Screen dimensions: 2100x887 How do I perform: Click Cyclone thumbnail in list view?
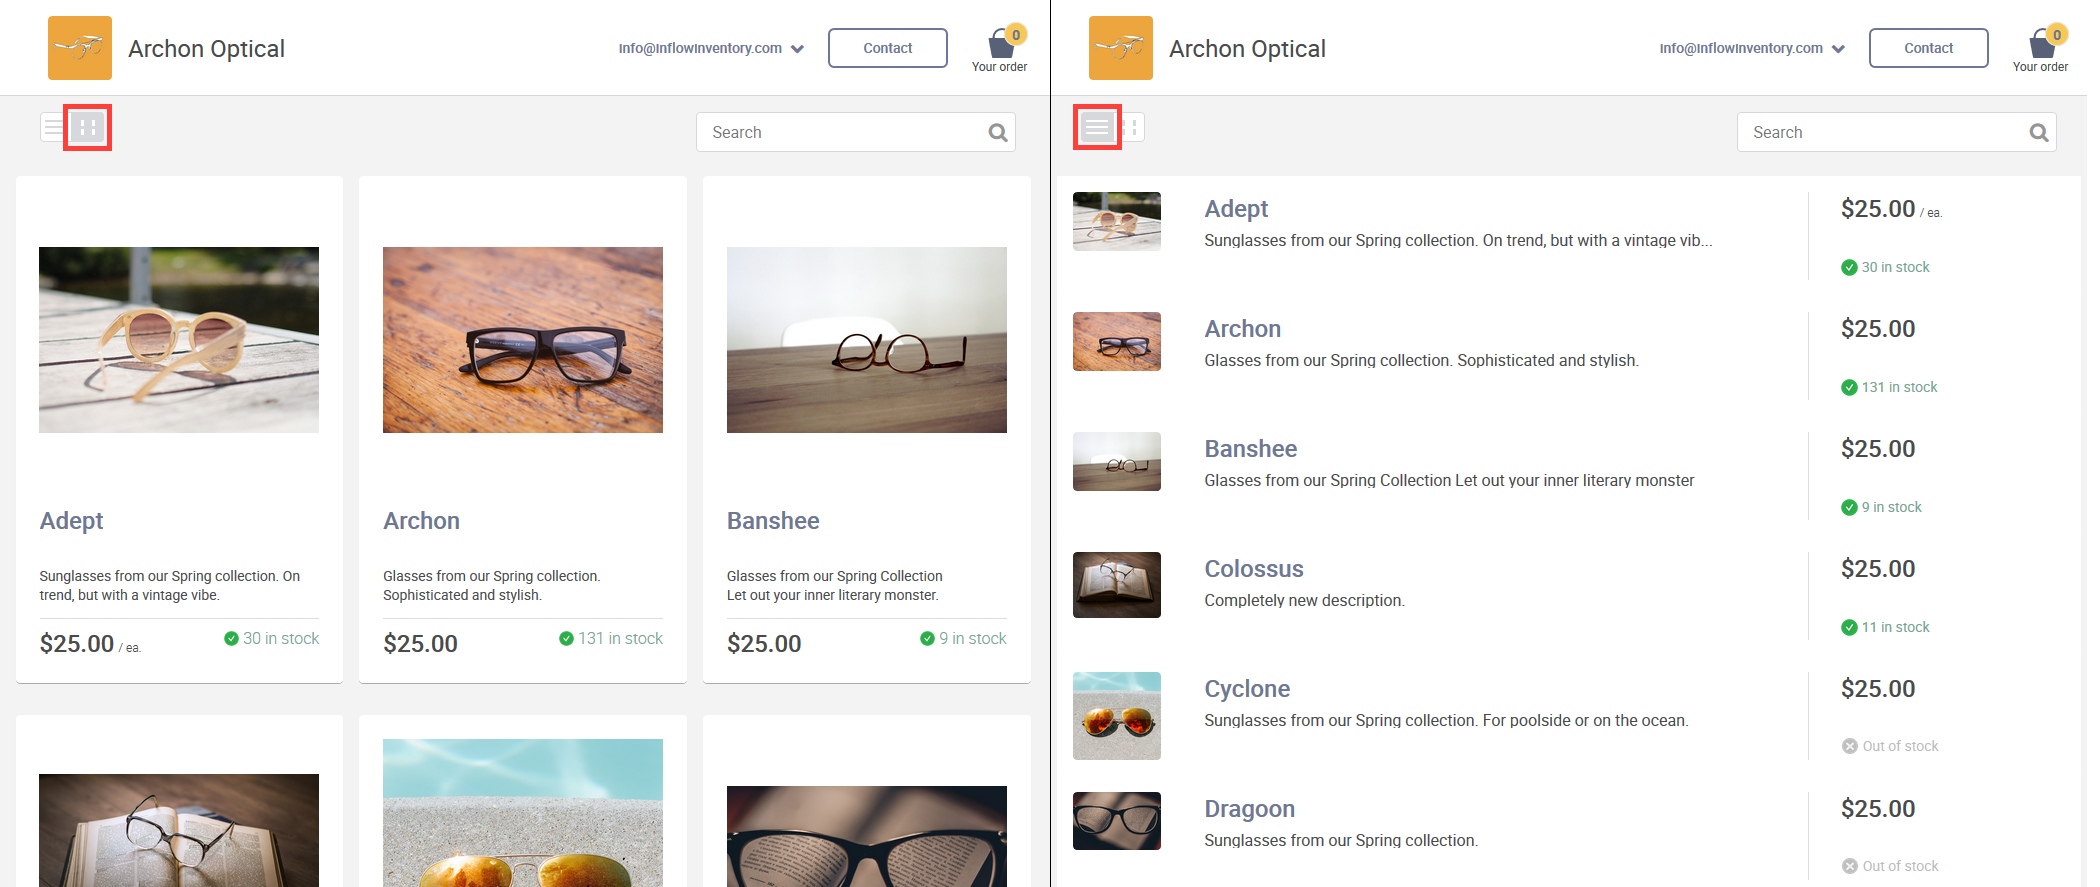pos(1117,716)
